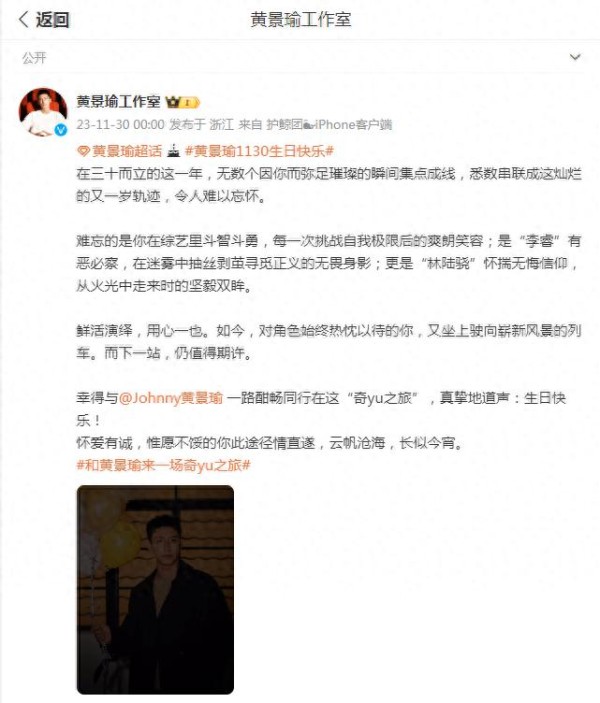The width and height of the screenshot is (600, 703).
Task: Open the 公开 filter label
Action: 34,57
